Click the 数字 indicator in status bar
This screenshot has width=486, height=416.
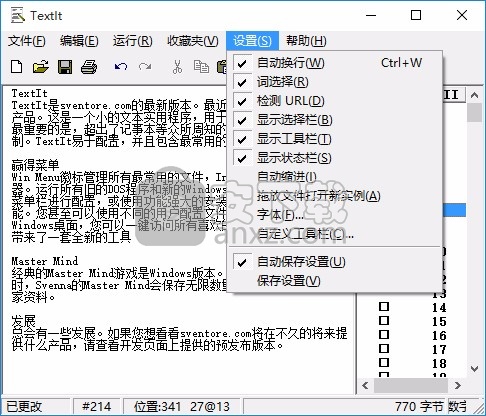pyautogui.click(x=457, y=406)
